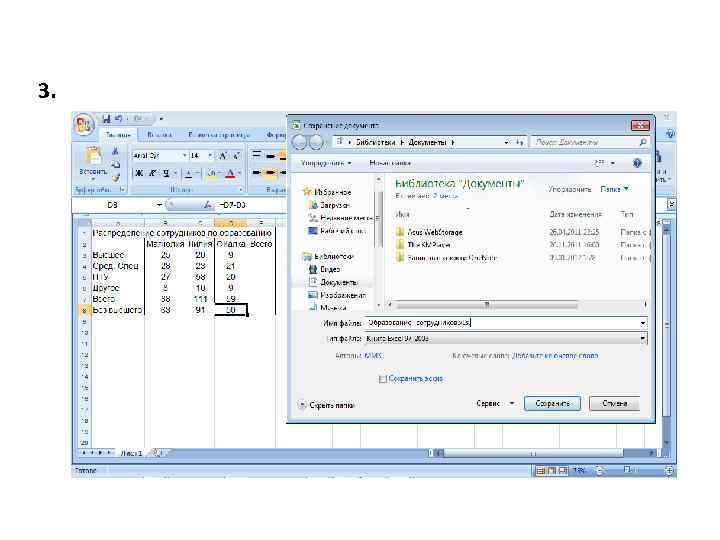Click the increase font size icon

[223, 156]
